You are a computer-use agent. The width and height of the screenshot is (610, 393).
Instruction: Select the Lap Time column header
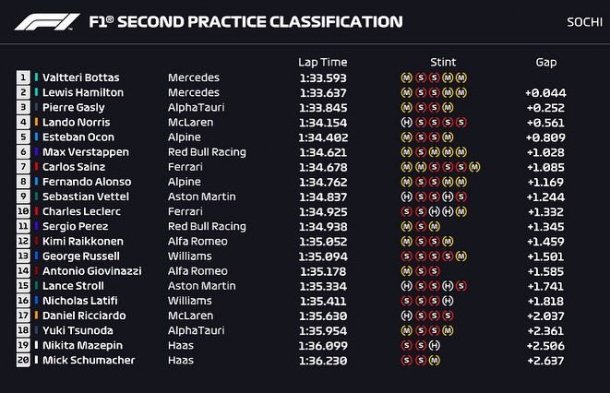pos(323,62)
